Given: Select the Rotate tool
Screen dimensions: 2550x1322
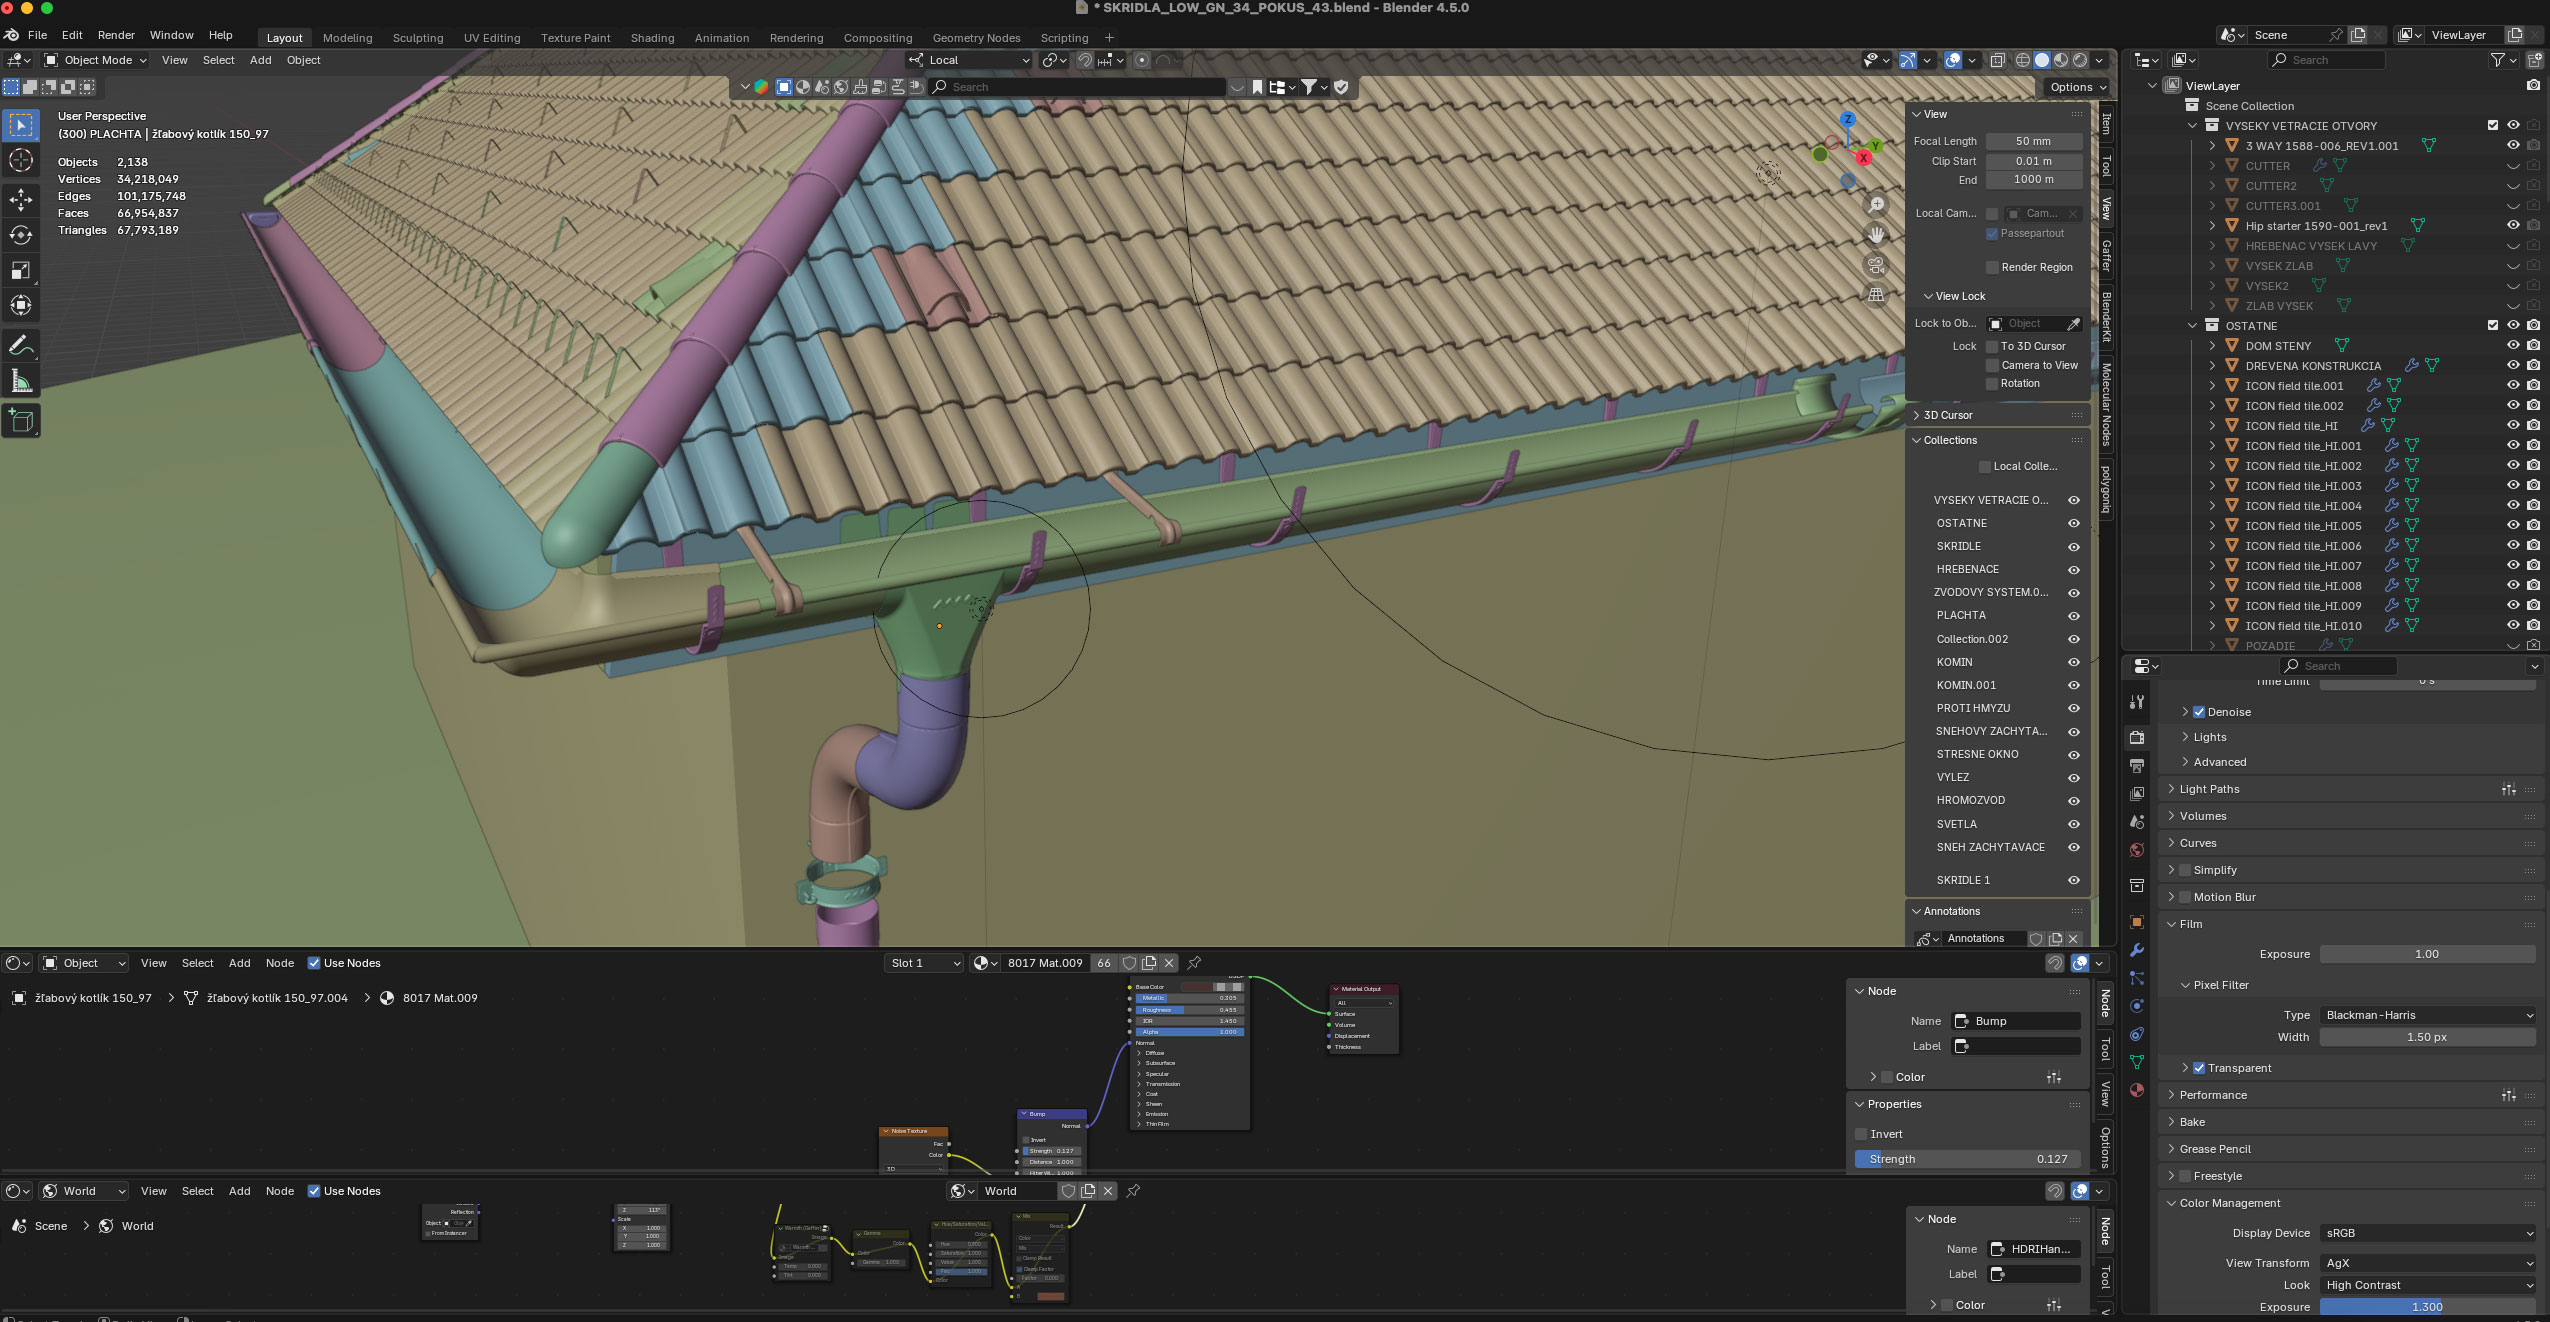Looking at the screenshot, I should click(x=21, y=235).
